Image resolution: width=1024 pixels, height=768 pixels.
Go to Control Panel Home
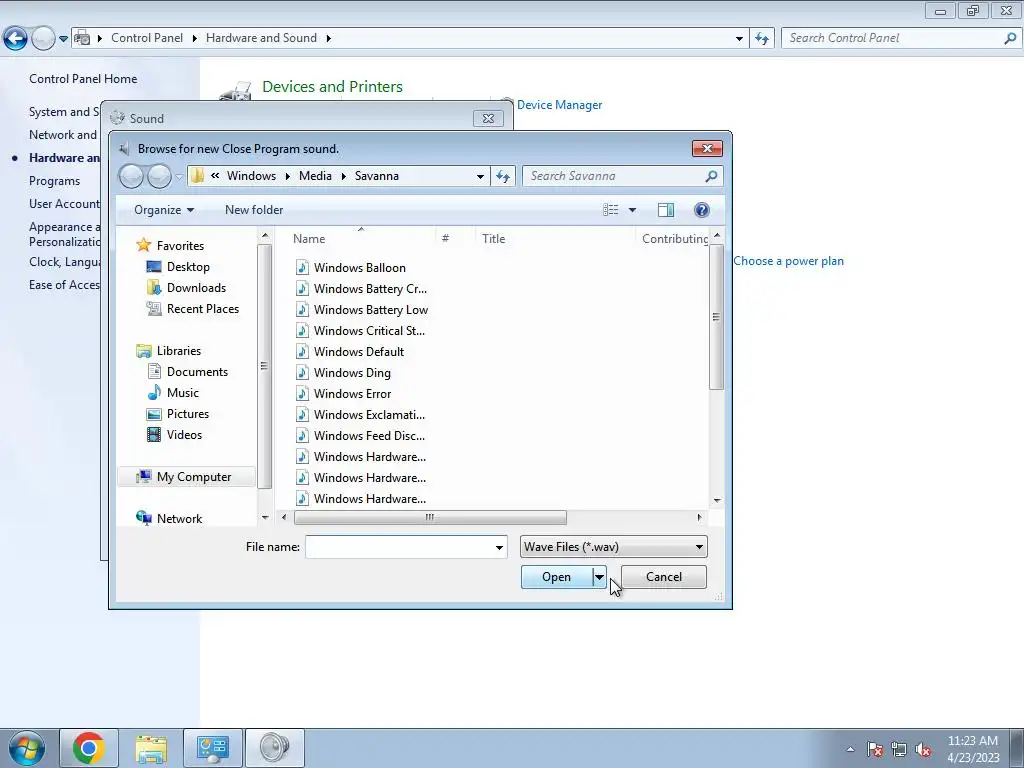[83, 78]
